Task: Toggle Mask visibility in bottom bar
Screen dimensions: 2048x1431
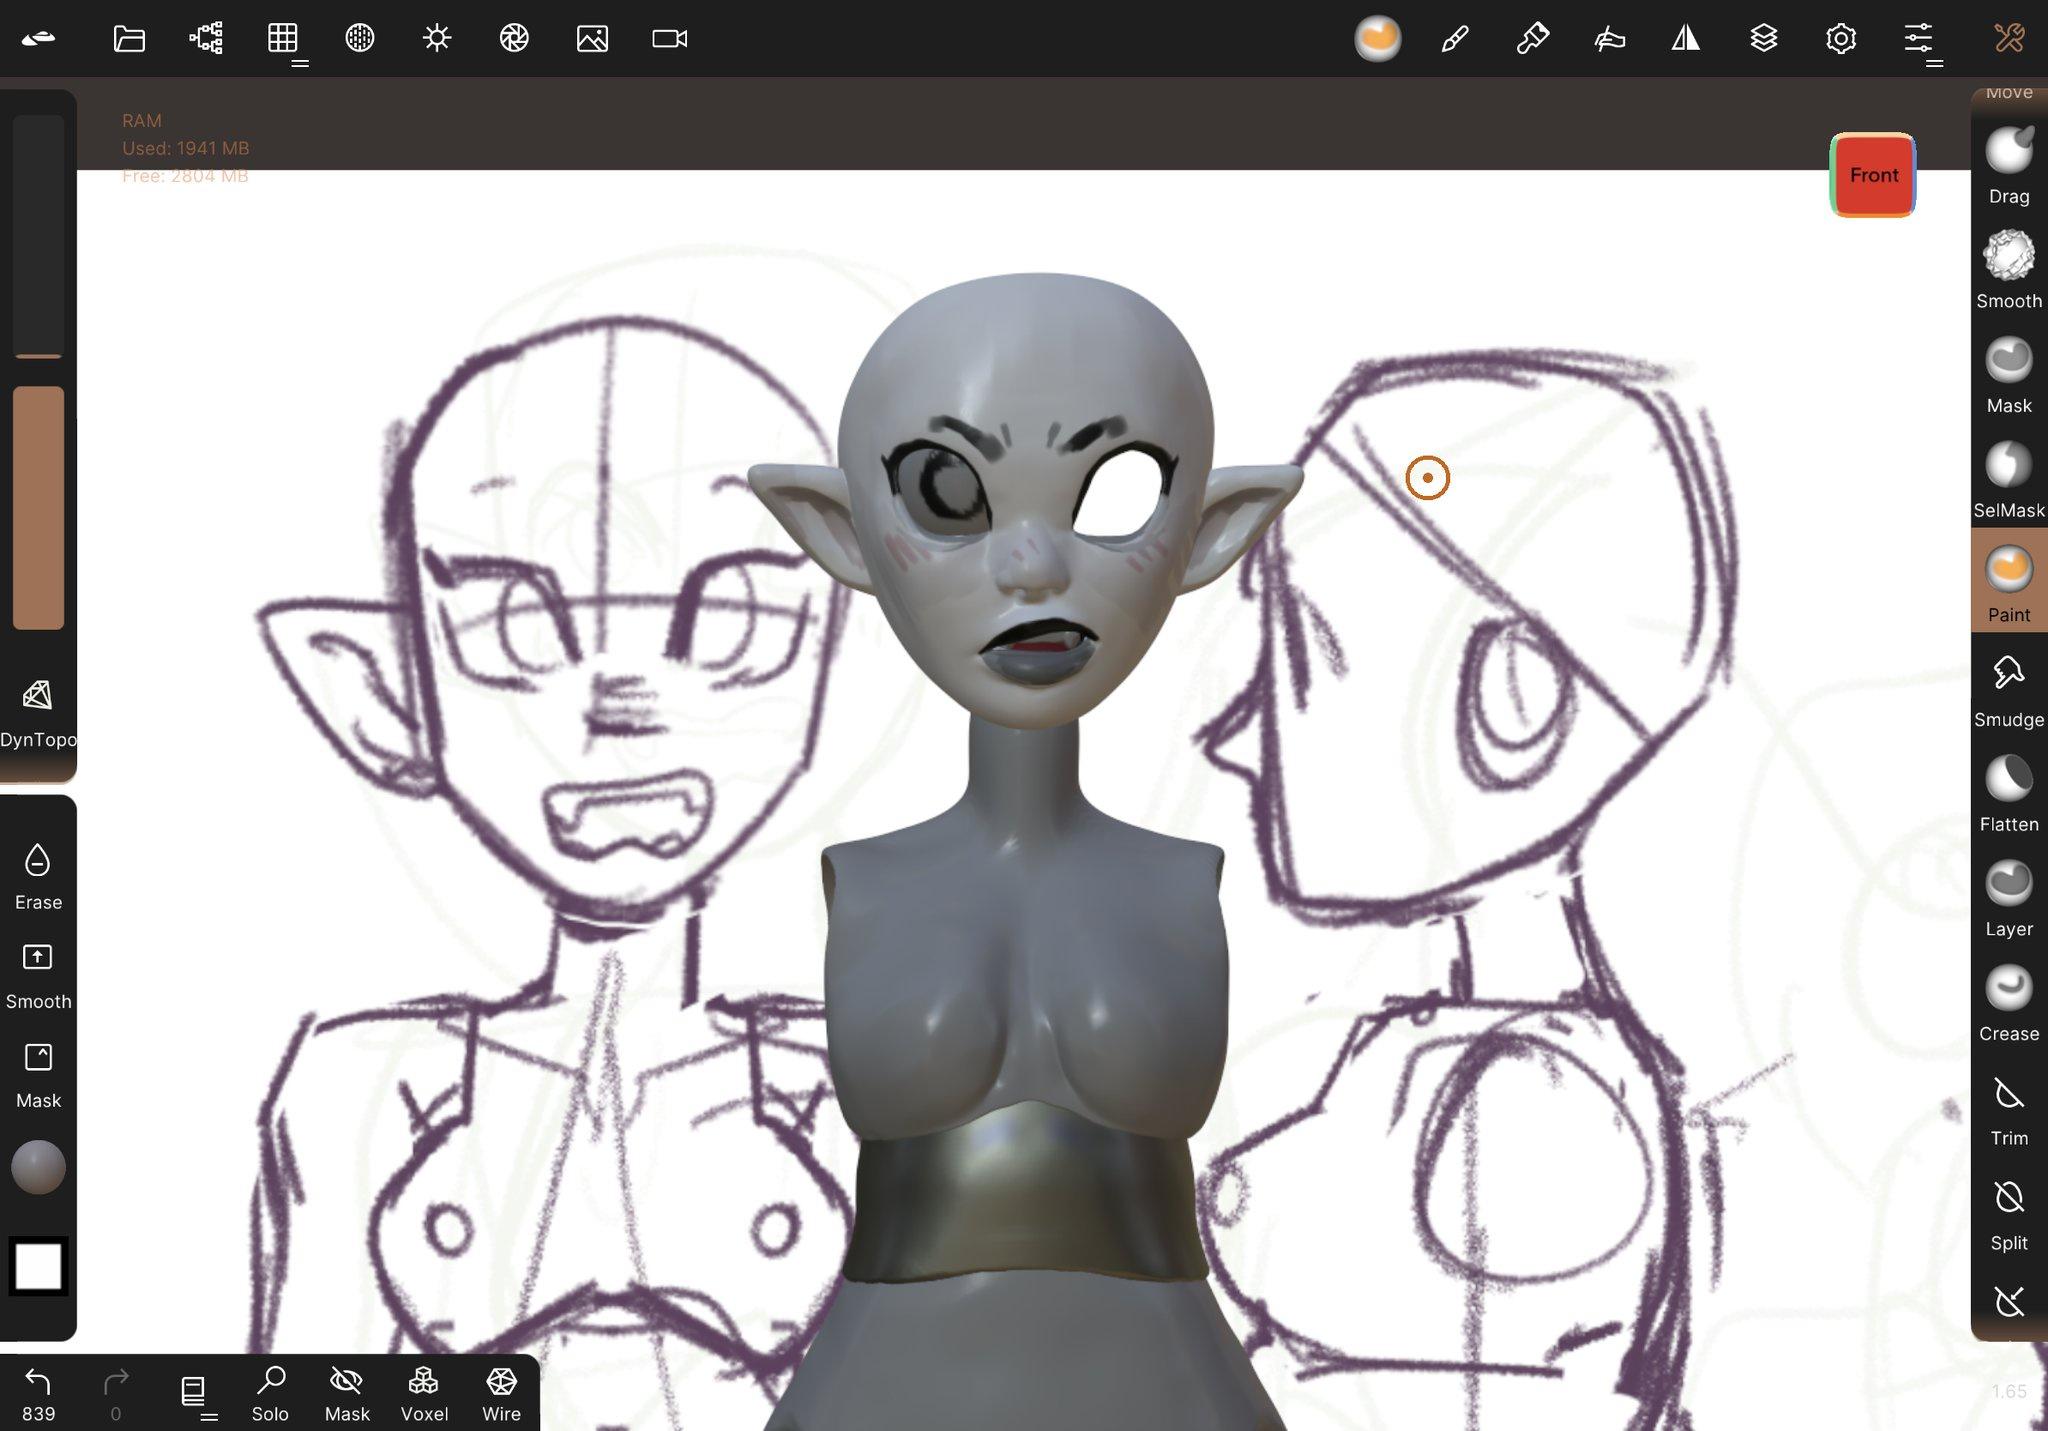Action: coord(347,1394)
